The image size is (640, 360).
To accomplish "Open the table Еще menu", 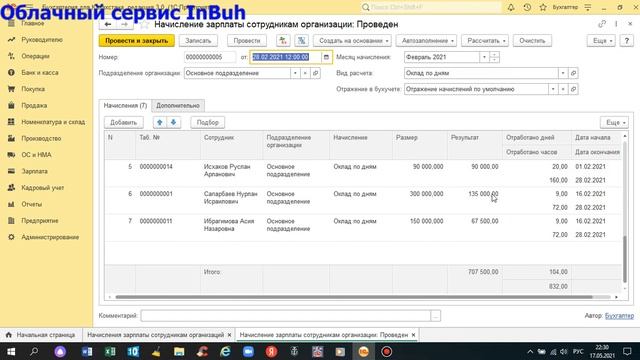I will (x=614, y=122).
